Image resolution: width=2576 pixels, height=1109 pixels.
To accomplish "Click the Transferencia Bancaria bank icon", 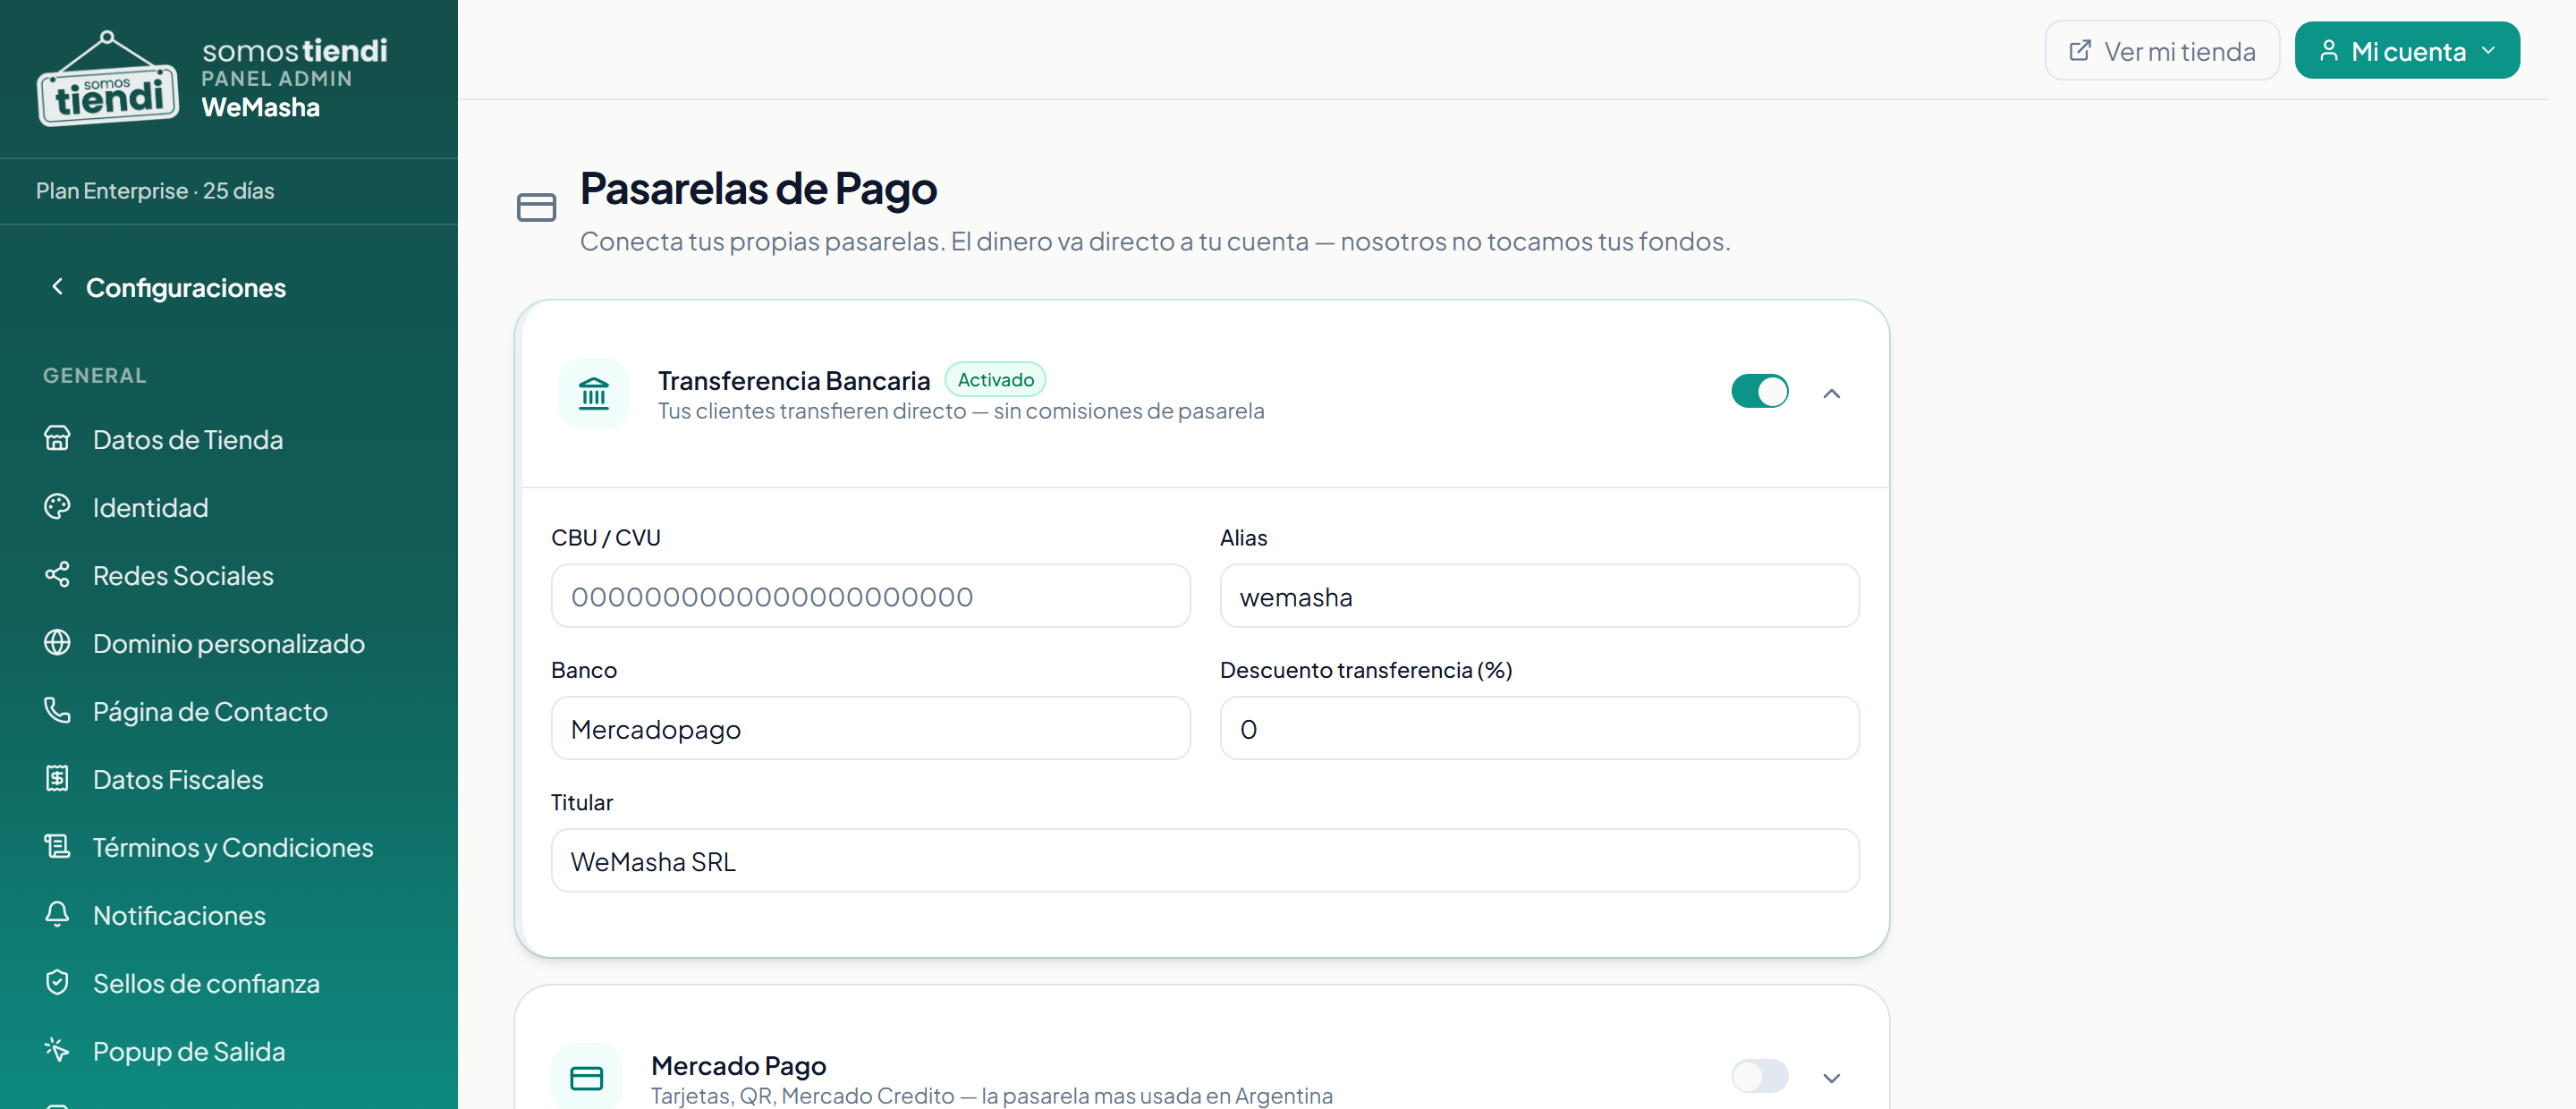I will pos(594,393).
